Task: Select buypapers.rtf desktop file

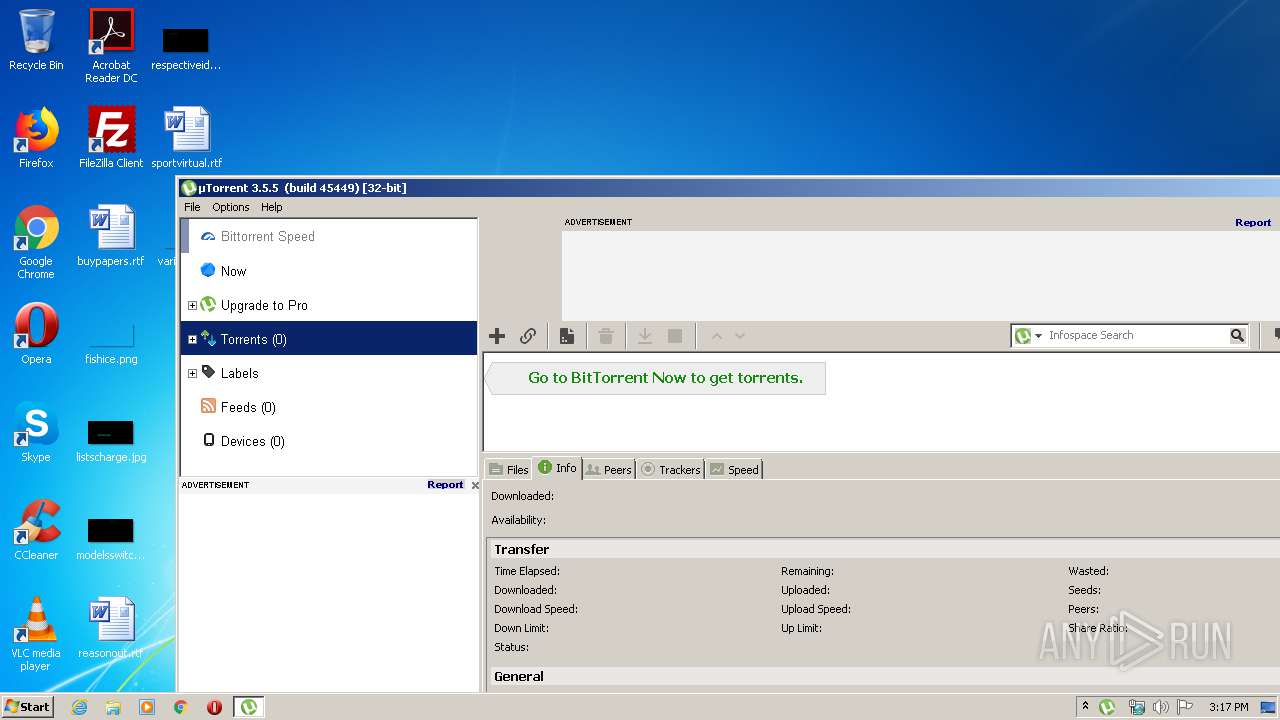Action: pos(111,236)
